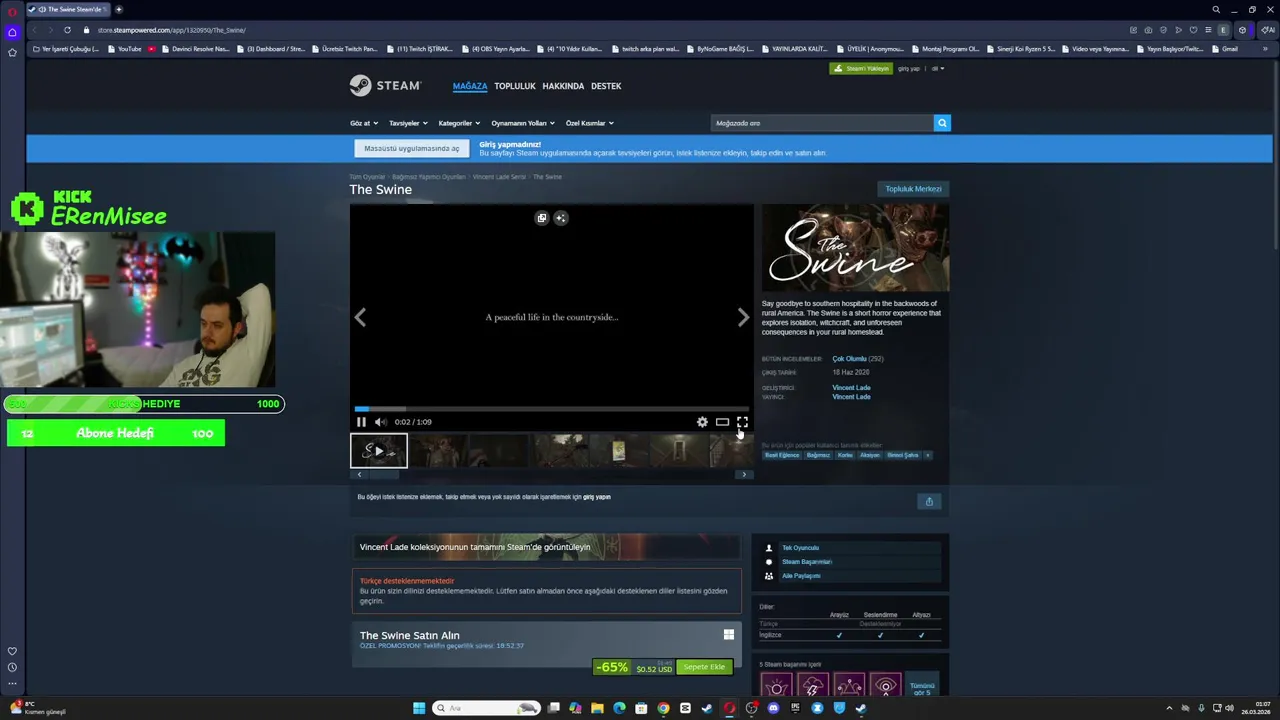
Task: Click the Çok Olumlu reviews link
Action: pos(850,359)
